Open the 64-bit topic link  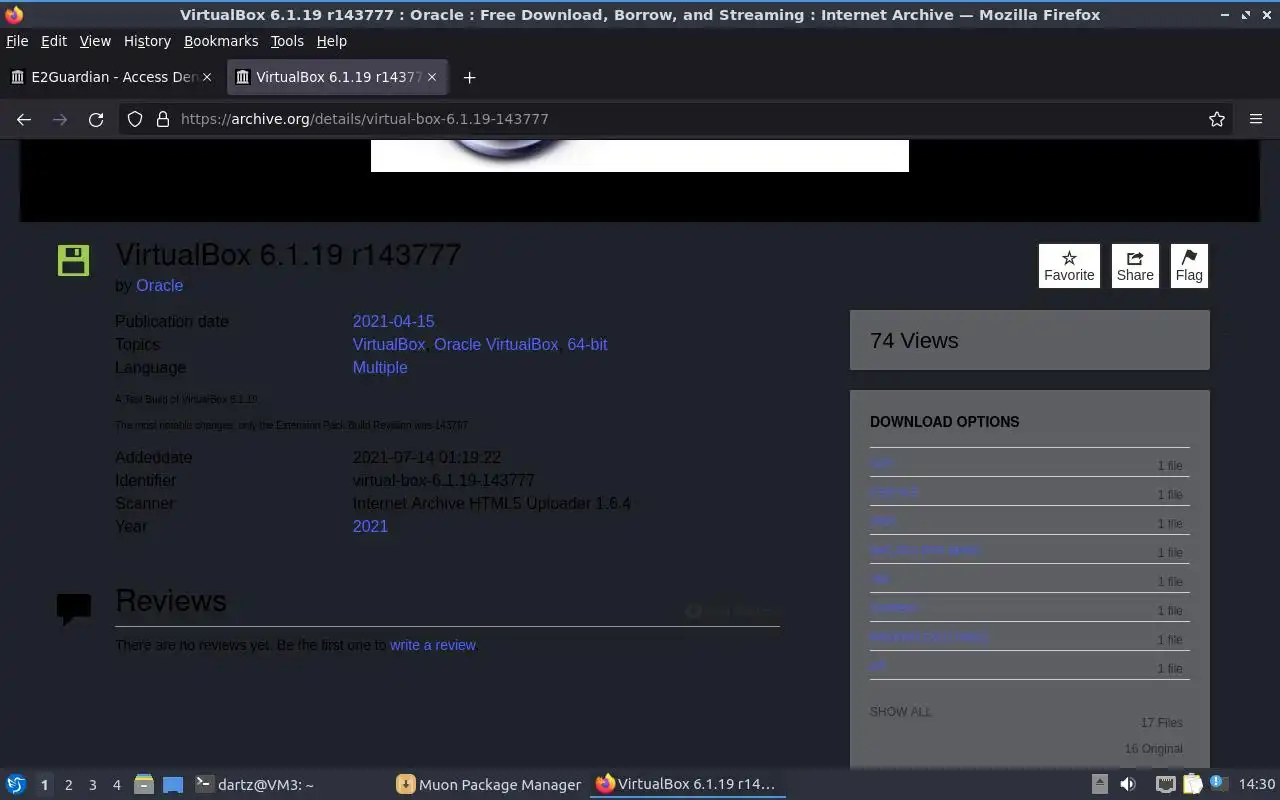tap(587, 344)
